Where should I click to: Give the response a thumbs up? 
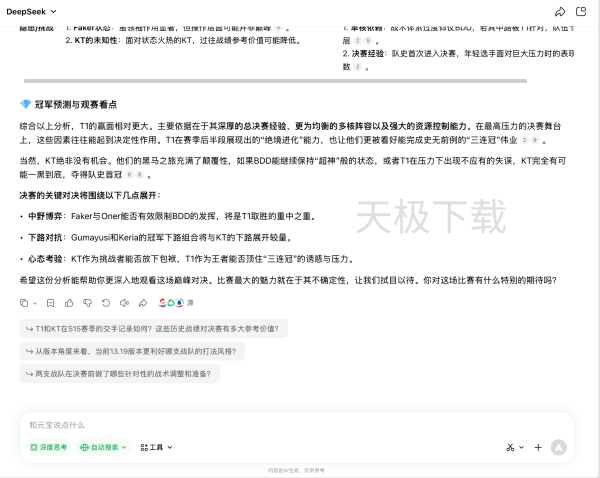point(69,302)
